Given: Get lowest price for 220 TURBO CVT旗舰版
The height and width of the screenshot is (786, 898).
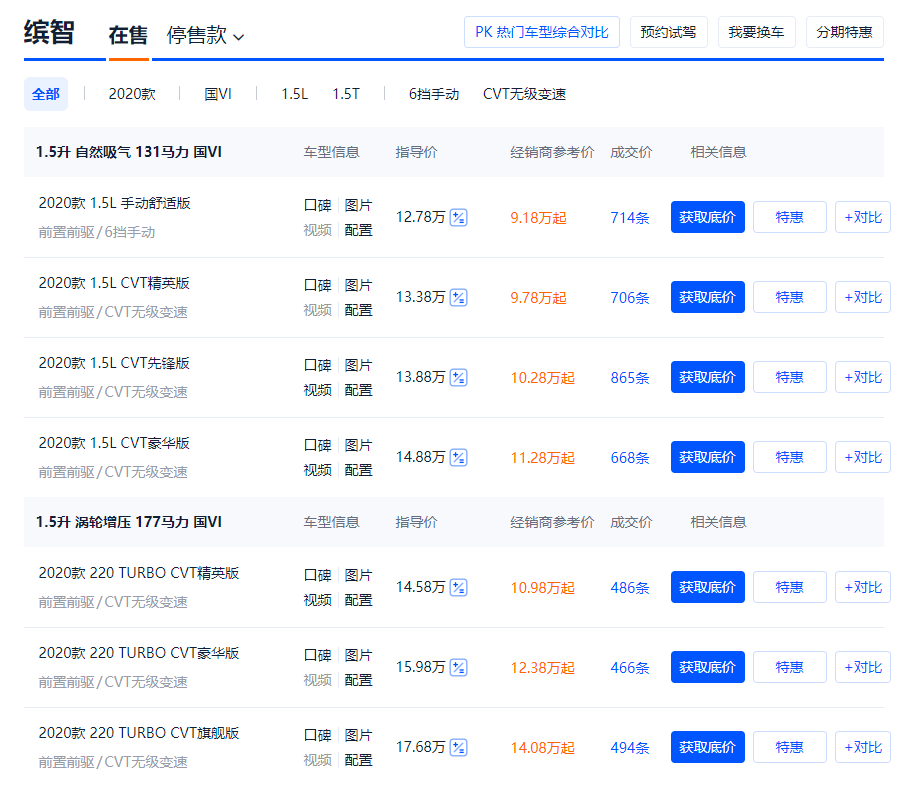Looking at the screenshot, I should [708, 747].
